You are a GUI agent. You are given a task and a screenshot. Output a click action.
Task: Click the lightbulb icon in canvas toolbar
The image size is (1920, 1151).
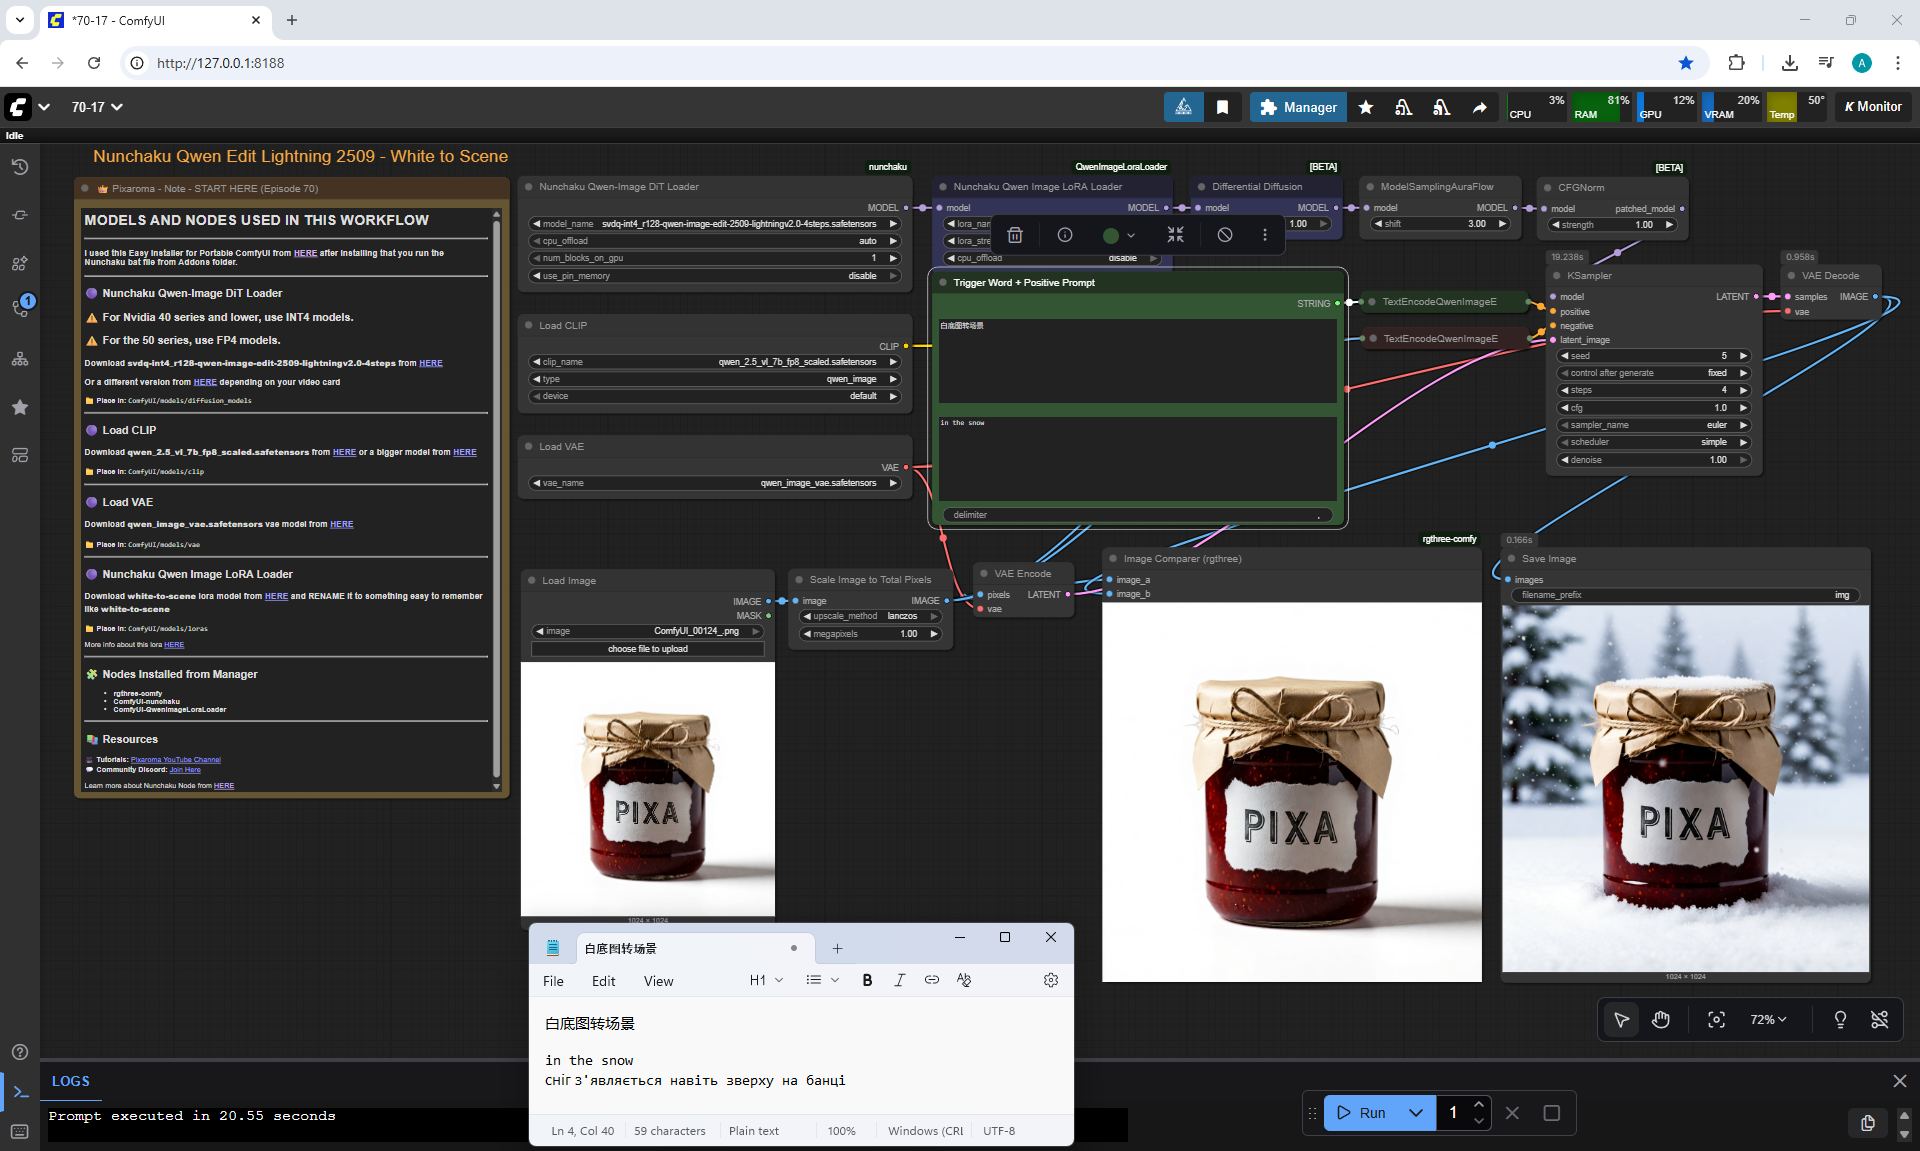click(x=1839, y=1019)
